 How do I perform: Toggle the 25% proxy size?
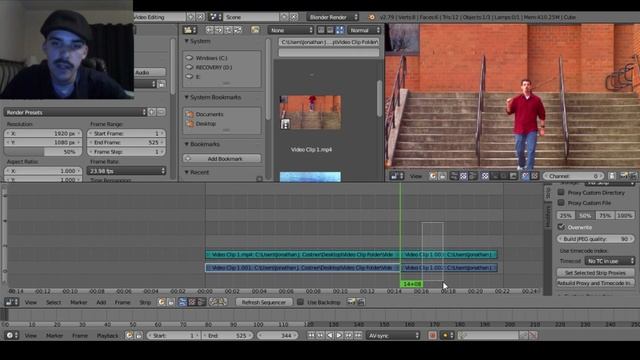pos(566,216)
